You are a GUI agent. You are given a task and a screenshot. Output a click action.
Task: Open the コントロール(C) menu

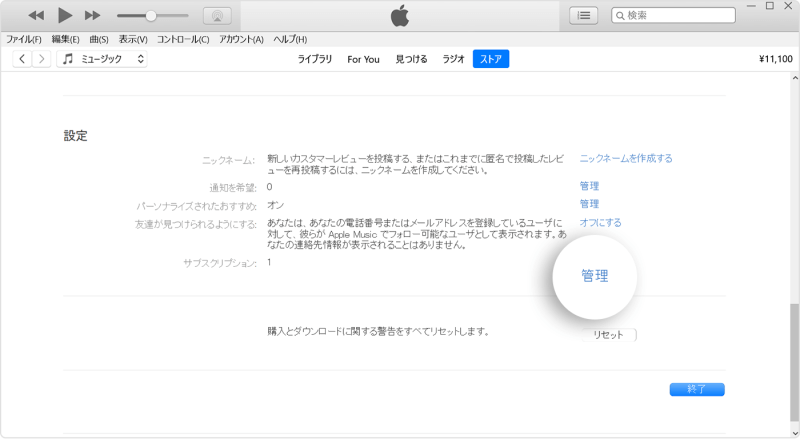click(183, 39)
